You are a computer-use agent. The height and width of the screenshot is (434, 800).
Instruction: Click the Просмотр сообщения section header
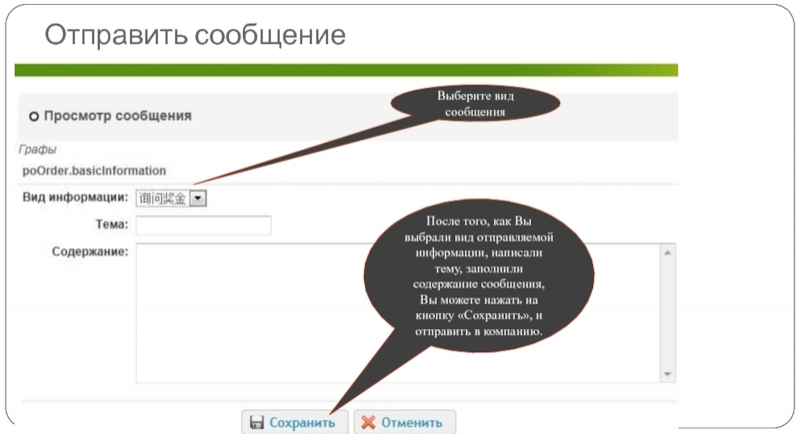coord(118,116)
